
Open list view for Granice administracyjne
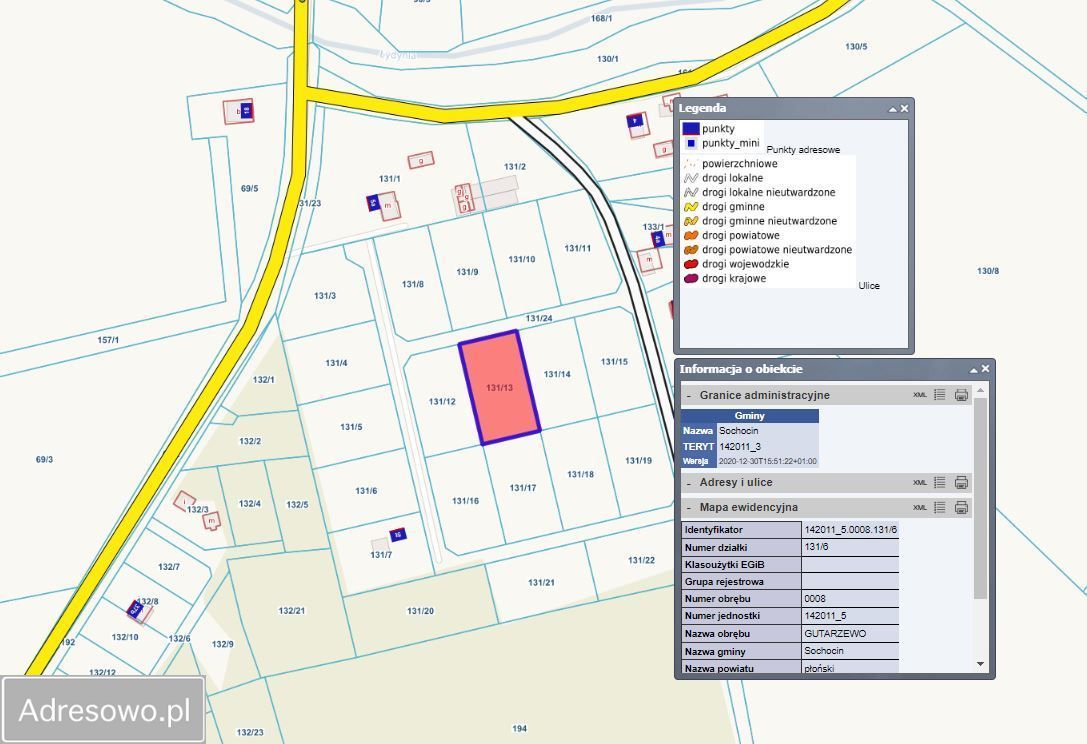pos(939,395)
